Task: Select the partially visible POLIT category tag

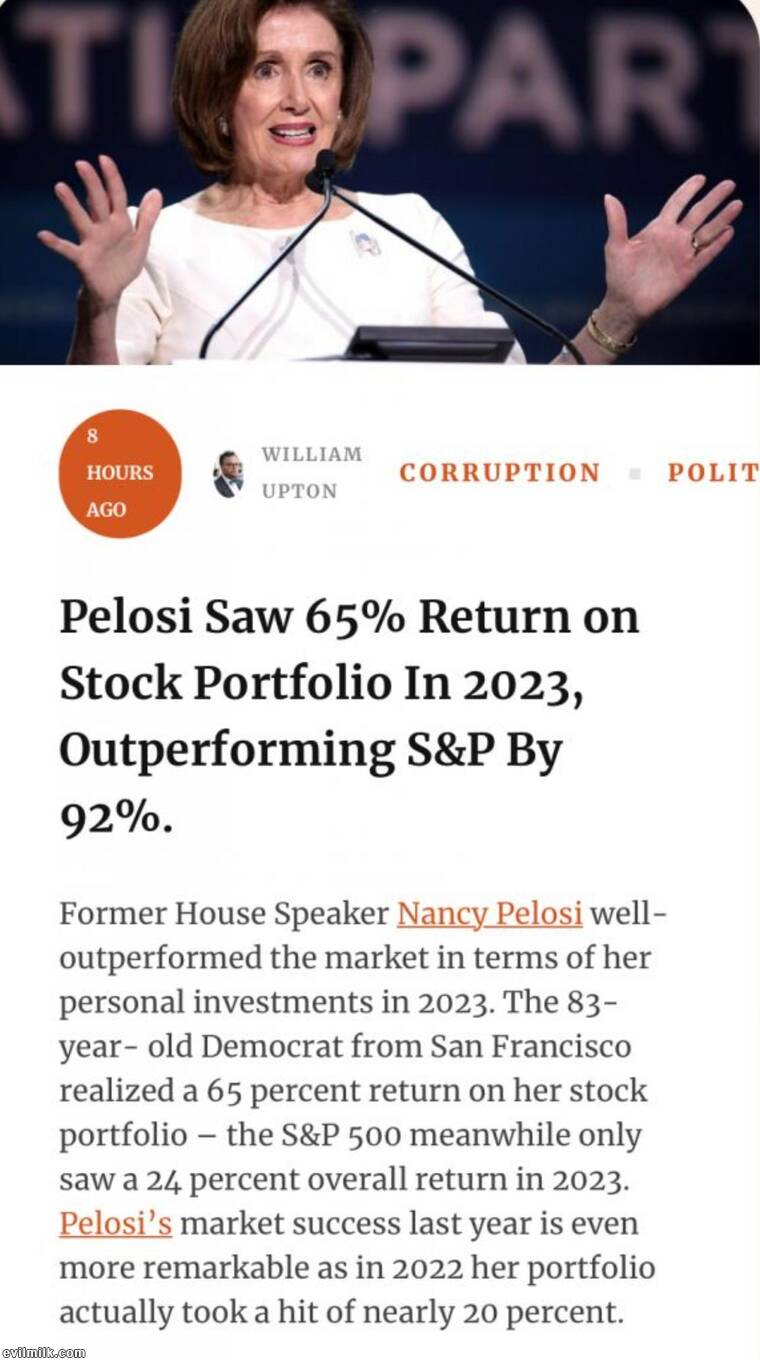Action: (712, 473)
